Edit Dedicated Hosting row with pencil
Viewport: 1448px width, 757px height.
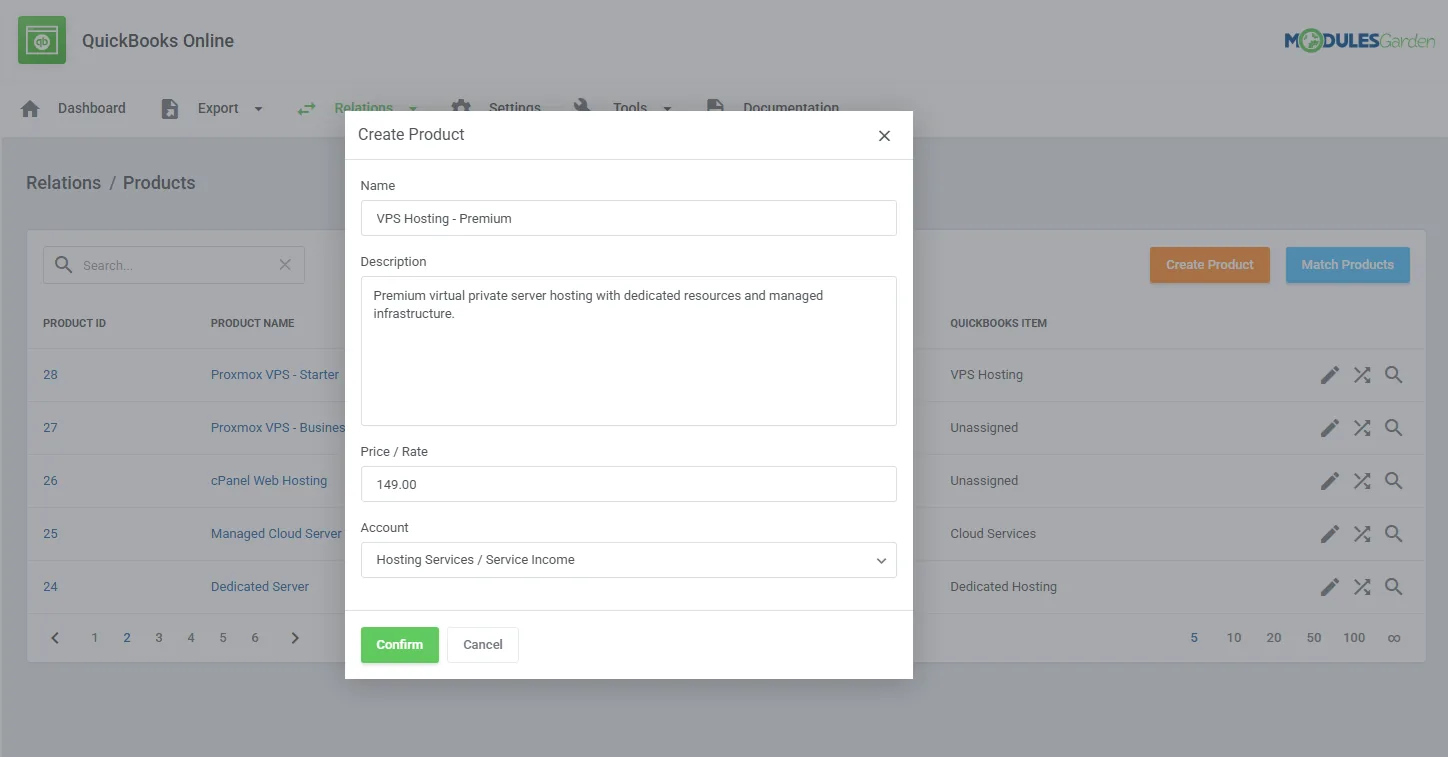coord(1330,587)
